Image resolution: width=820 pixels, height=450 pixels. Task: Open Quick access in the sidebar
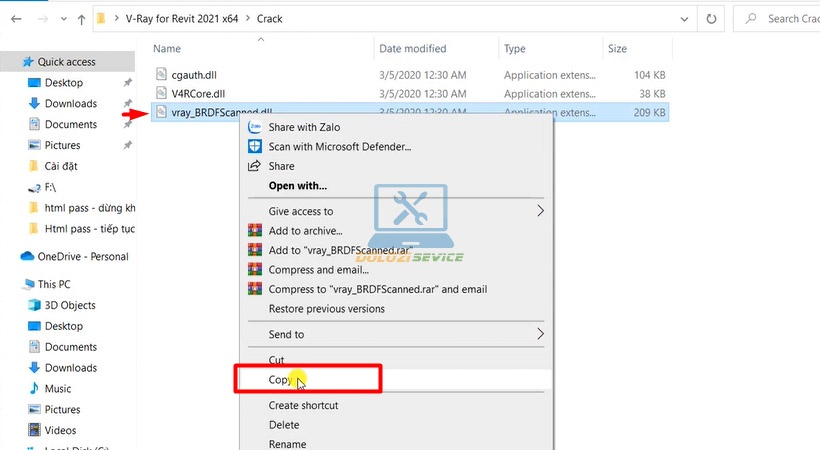[66, 62]
